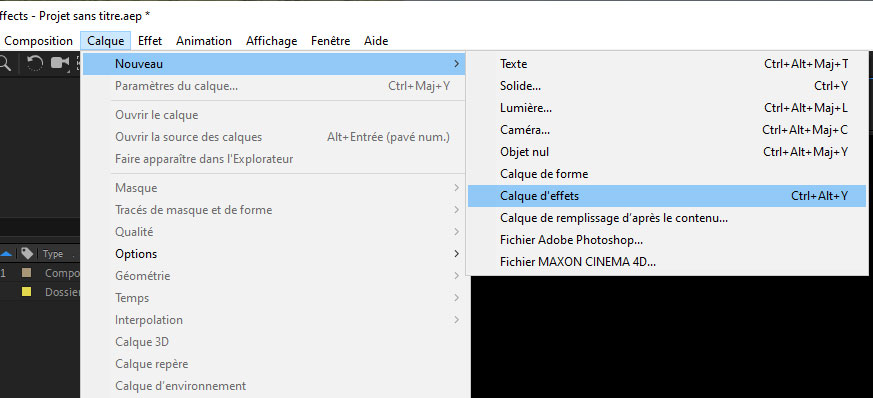Click the blue sort arrow in project panel
The image size is (873, 398).
click(x=6, y=254)
